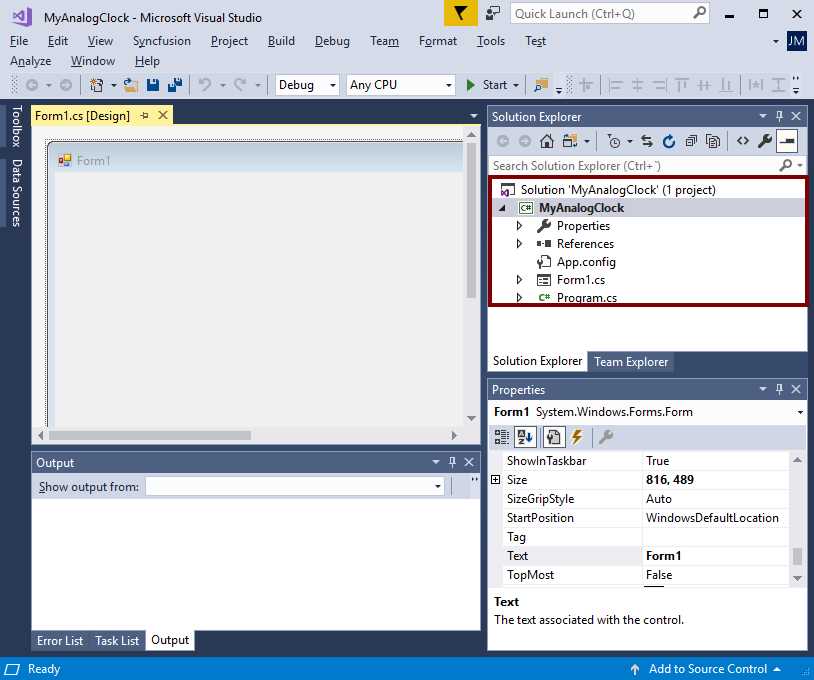The width and height of the screenshot is (814, 680).
Task: Toggle the Properties view button
Action: [x=553, y=437]
